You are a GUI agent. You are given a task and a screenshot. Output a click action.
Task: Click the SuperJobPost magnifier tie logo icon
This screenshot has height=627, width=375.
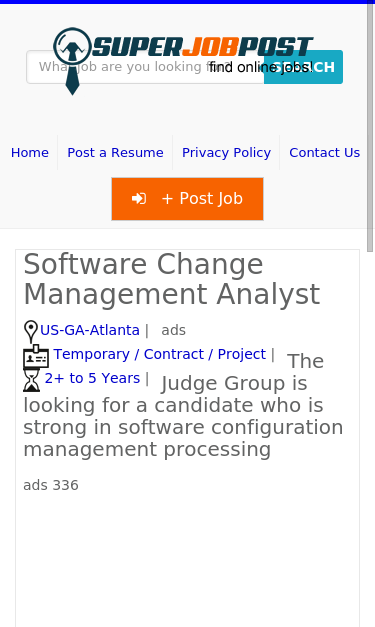72,61
